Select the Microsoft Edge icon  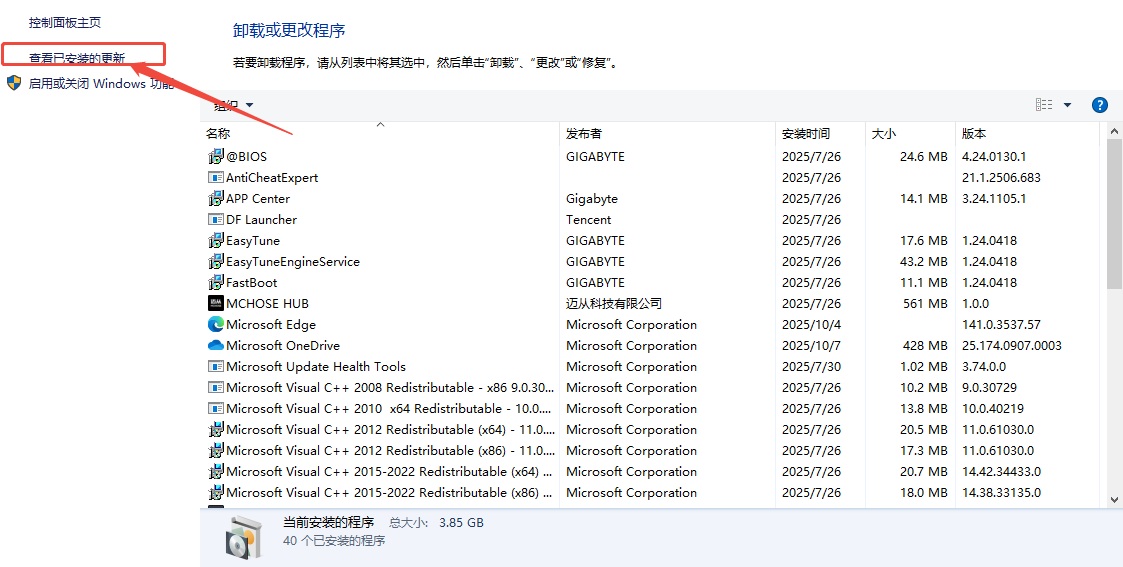pos(215,325)
